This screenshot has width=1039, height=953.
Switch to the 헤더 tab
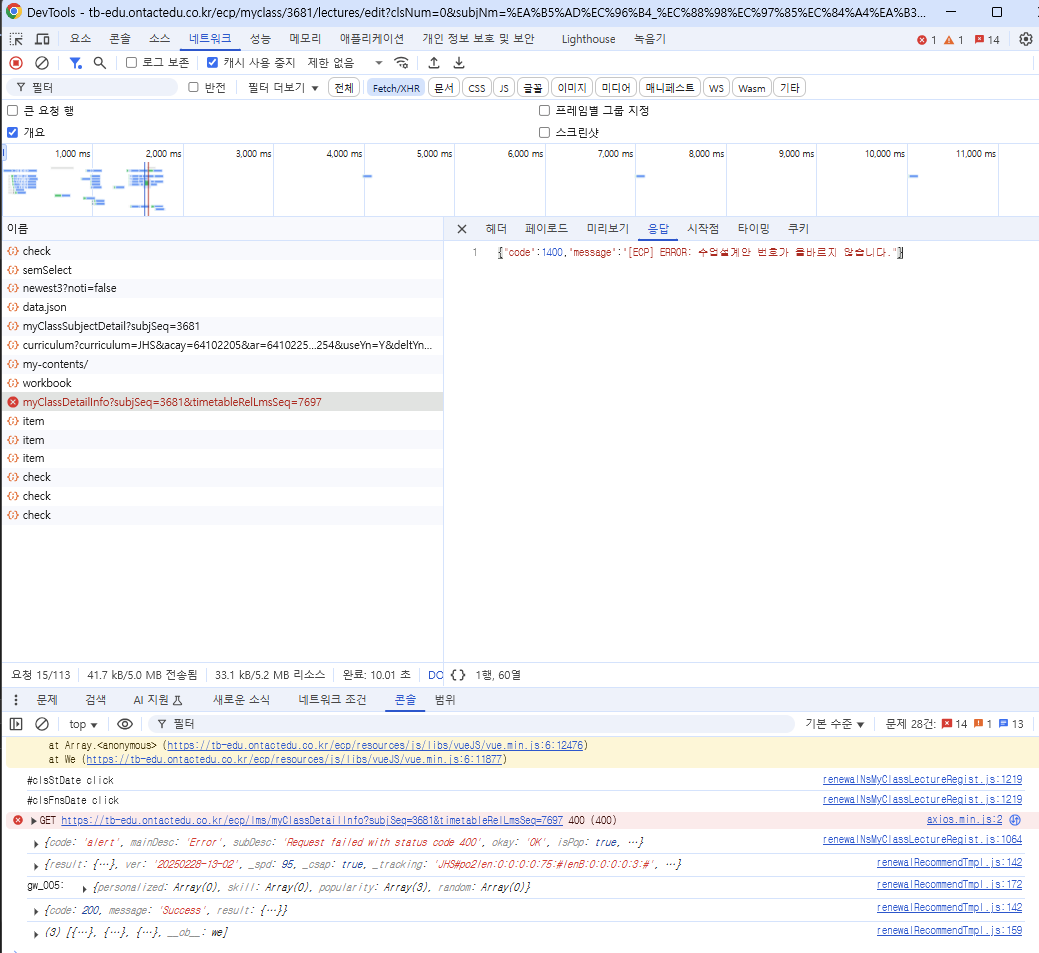tap(496, 229)
